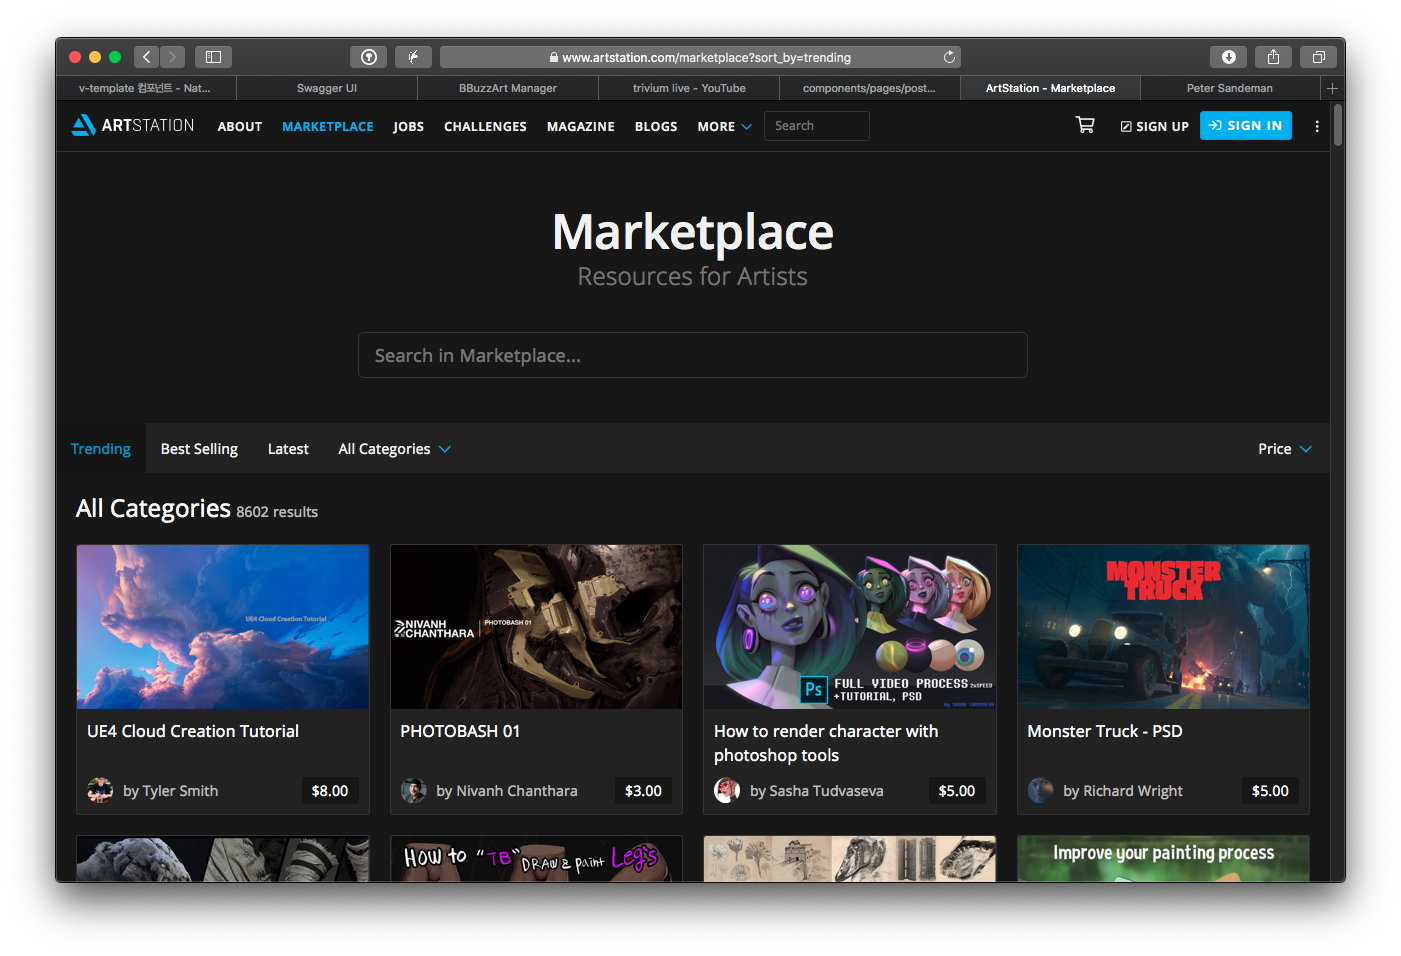Switch to the Swagger UI browser tab

pyautogui.click(x=327, y=88)
